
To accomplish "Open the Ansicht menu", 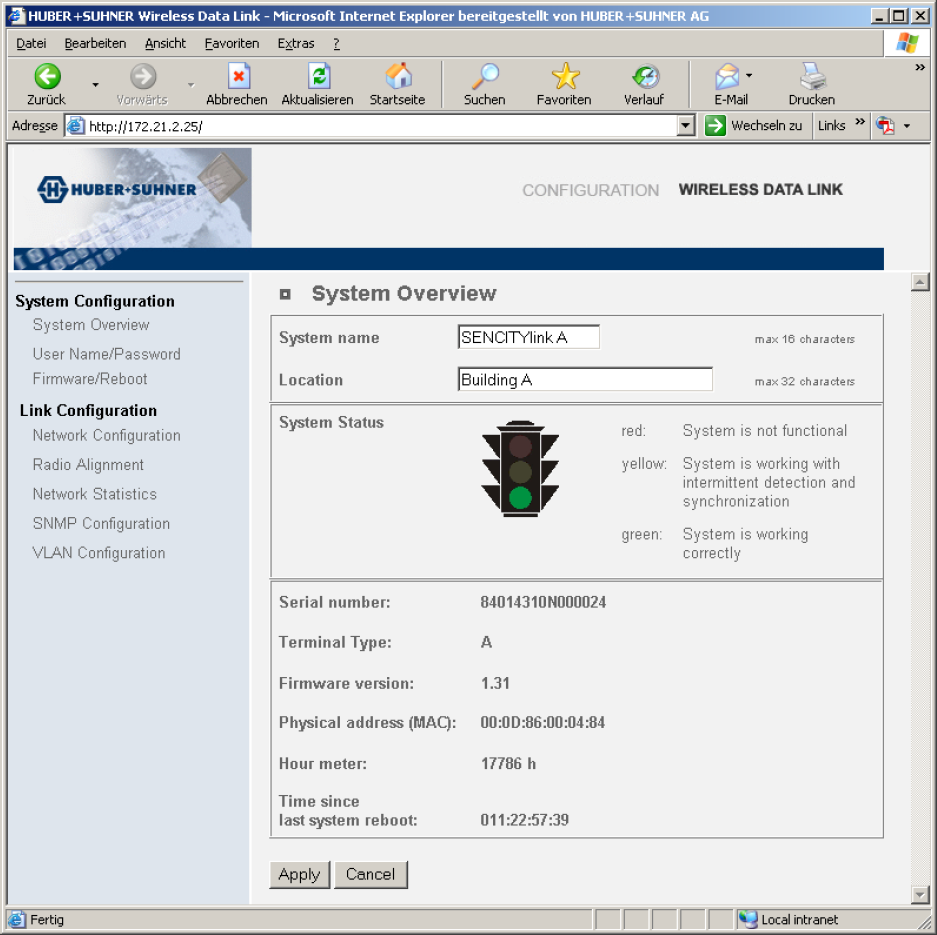I will pyautogui.click(x=165, y=44).
